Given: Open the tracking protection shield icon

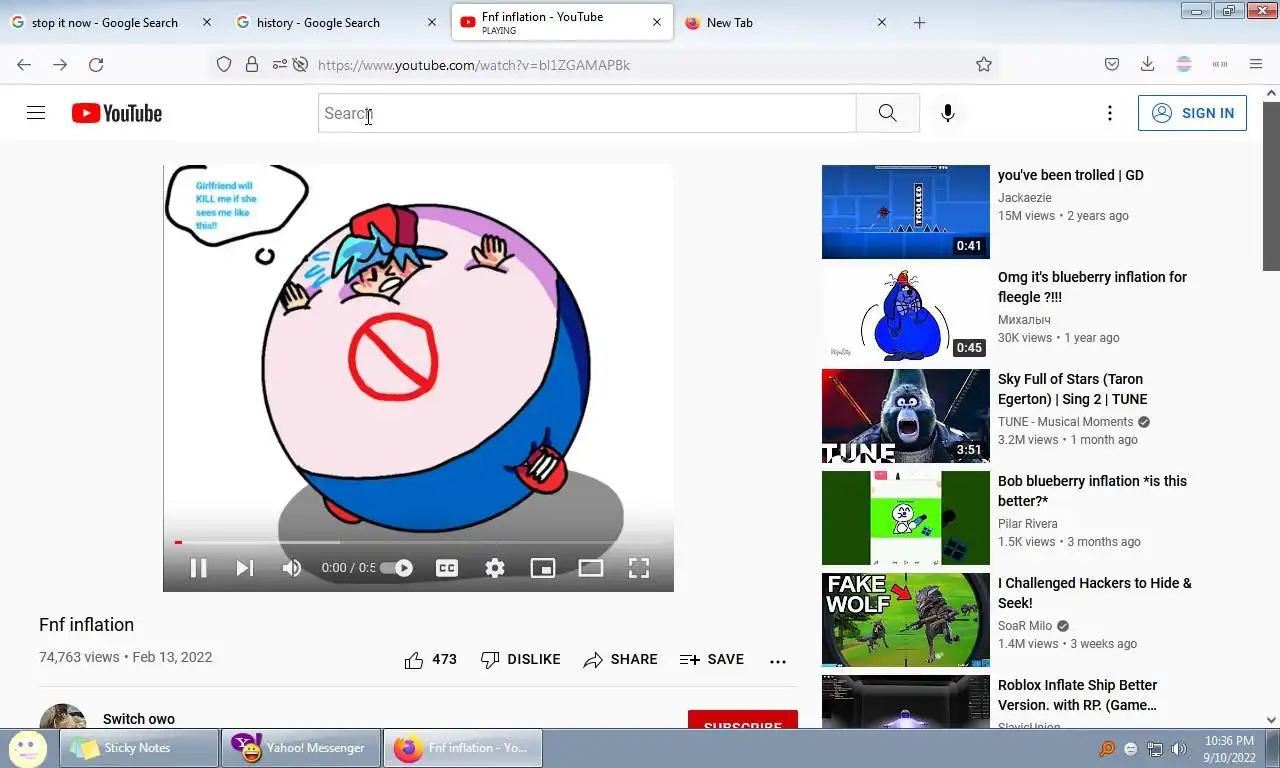Looking at the screenshot, I should [x=224, y=65].
